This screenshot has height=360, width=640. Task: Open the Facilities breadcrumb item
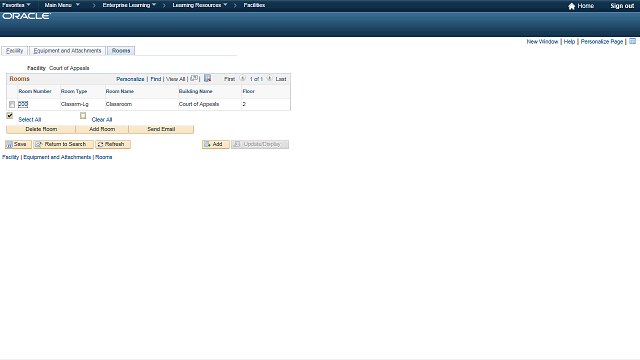(254, 5)
